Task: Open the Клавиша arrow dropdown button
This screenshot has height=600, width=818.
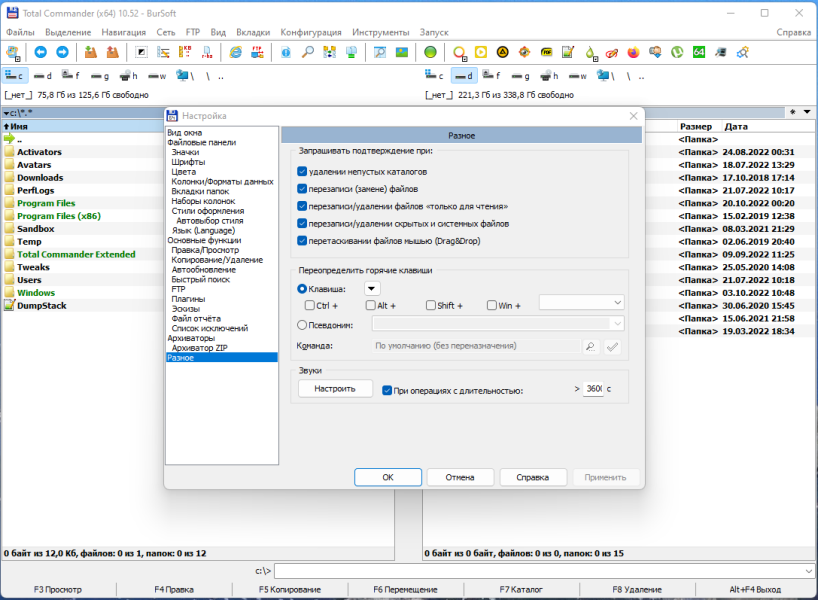Action: pos(371,289)
